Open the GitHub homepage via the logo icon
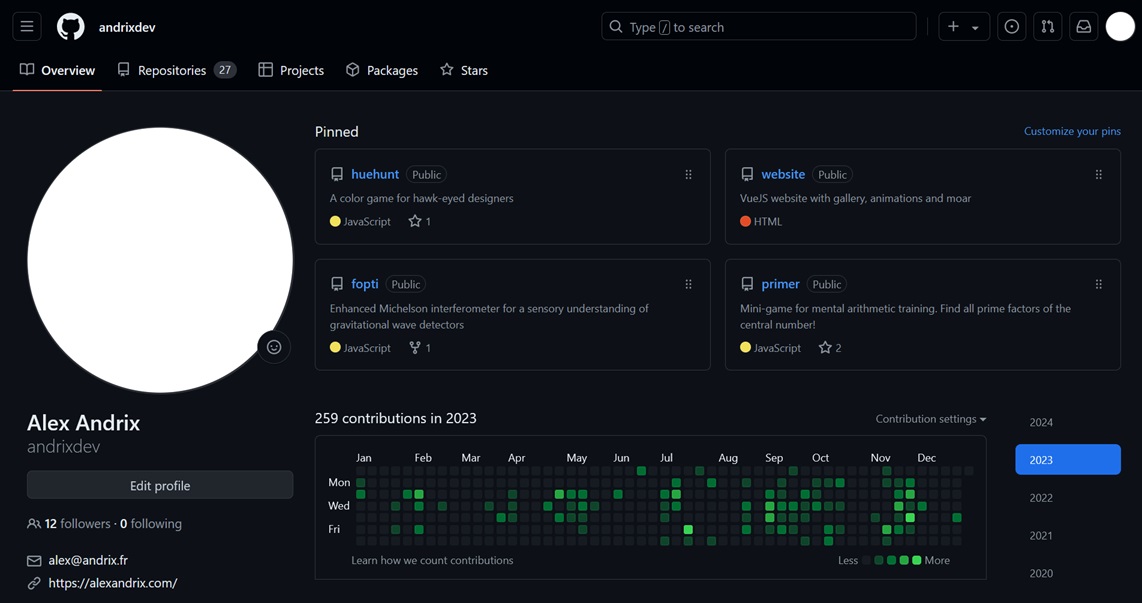 coord(69,26)
